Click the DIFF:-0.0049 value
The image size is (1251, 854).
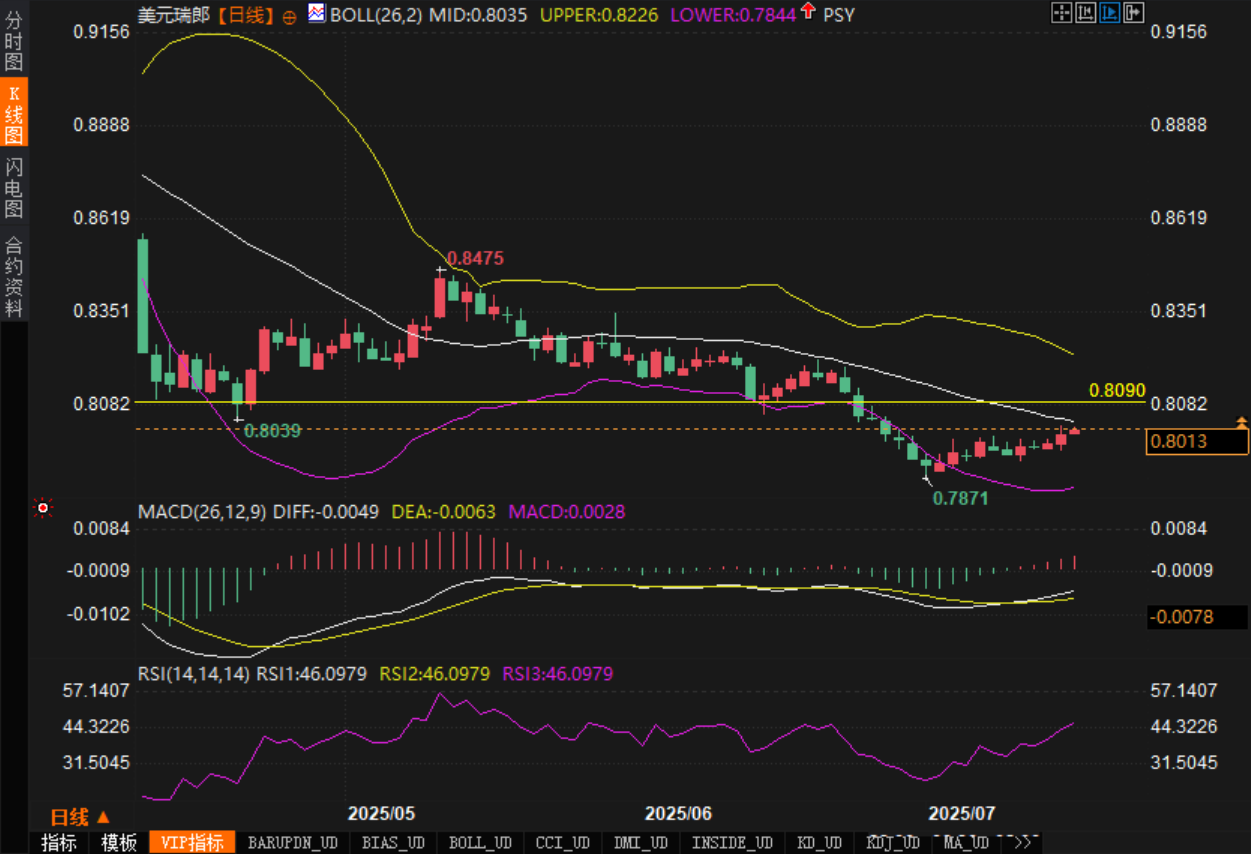[326, 512]
